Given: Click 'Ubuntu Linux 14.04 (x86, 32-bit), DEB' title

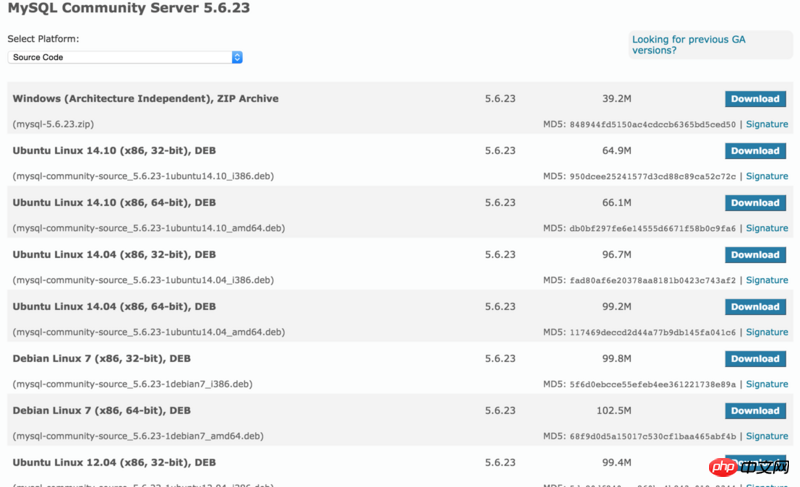Looking at the screenshot, I should coord(114,254).
